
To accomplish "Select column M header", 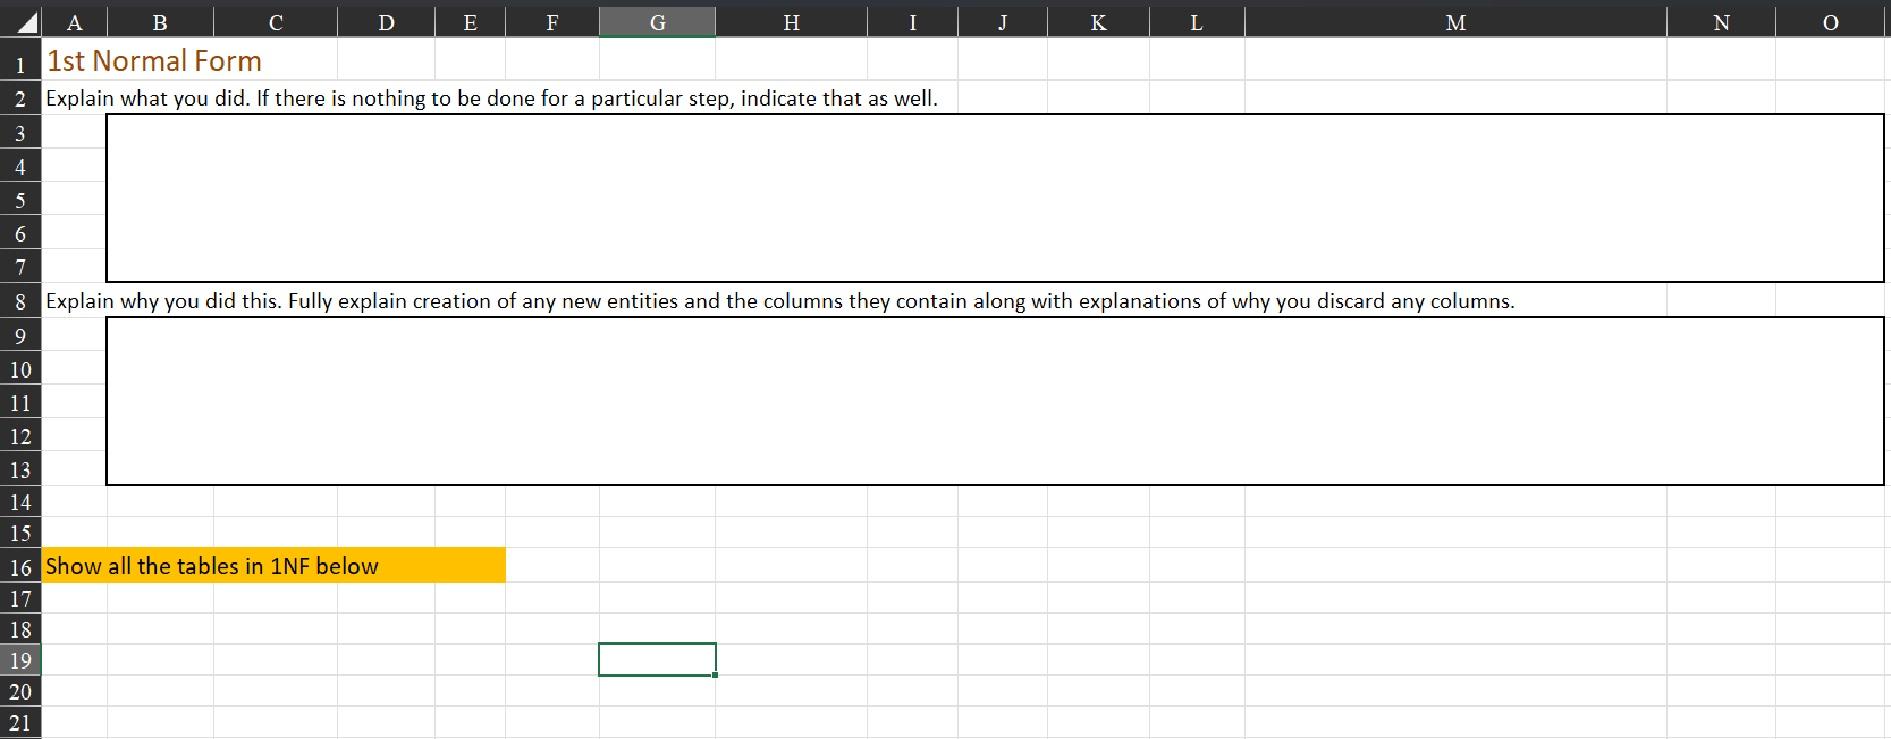I will click(1456, 22).
